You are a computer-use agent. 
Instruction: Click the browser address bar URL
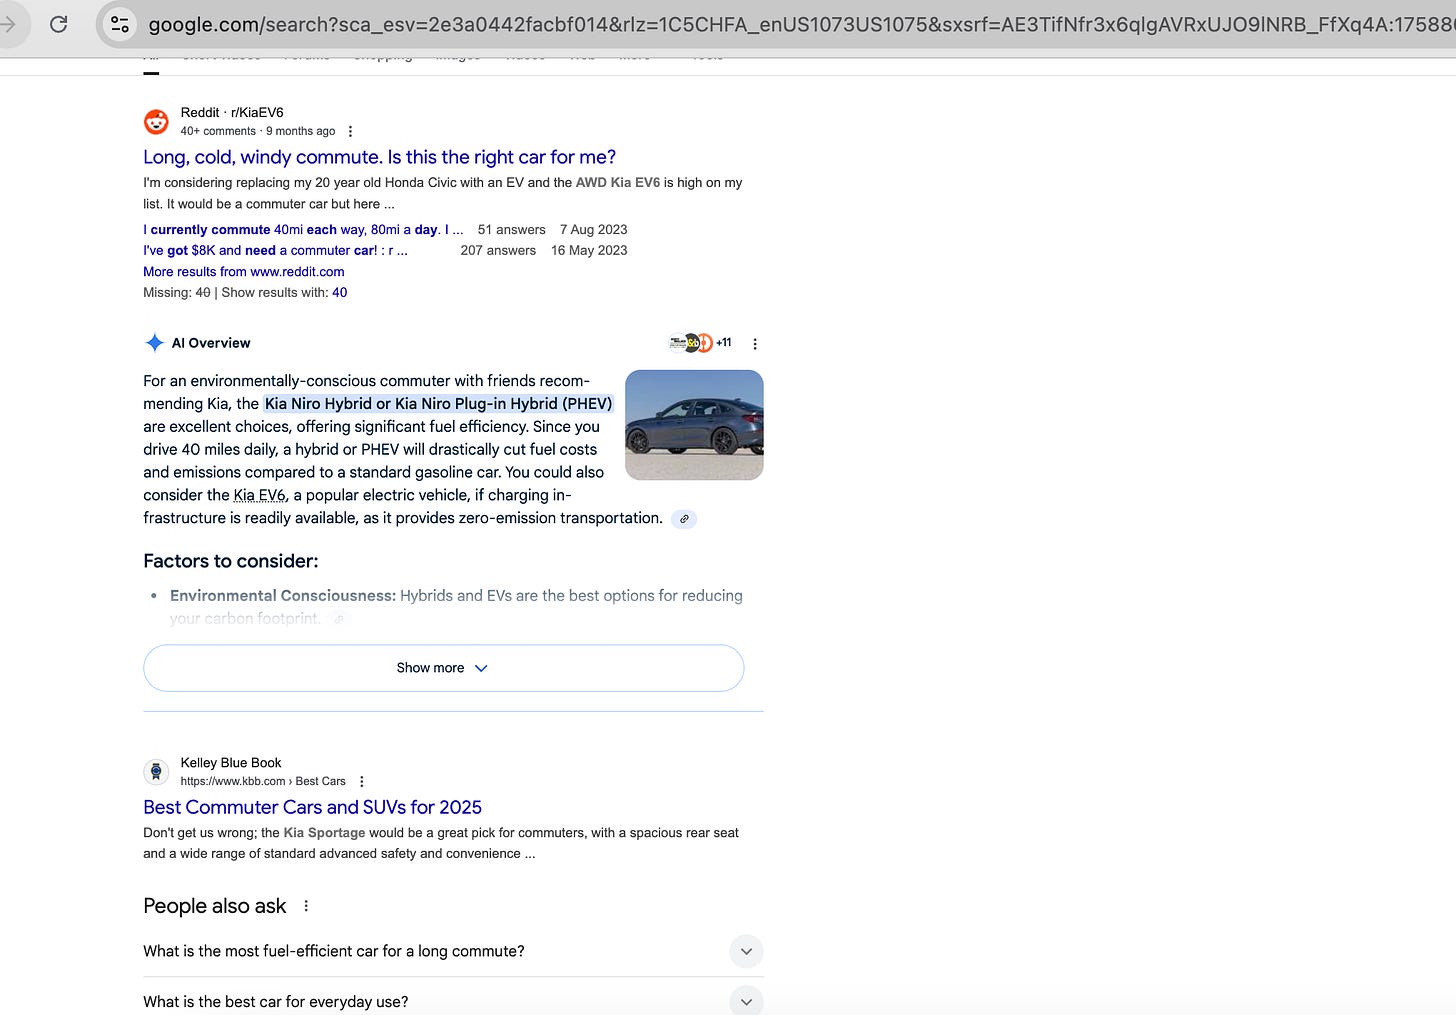click(800, 24)
